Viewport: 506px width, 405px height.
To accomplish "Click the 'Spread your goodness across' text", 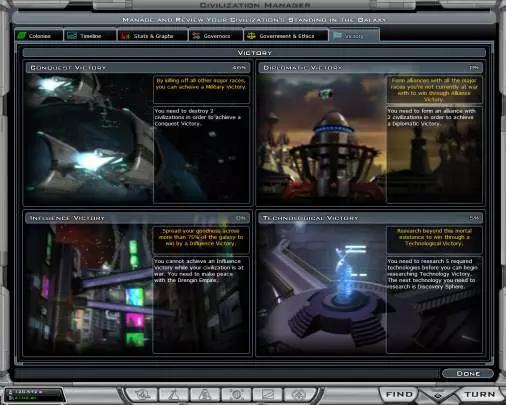I will click(201, 237).
